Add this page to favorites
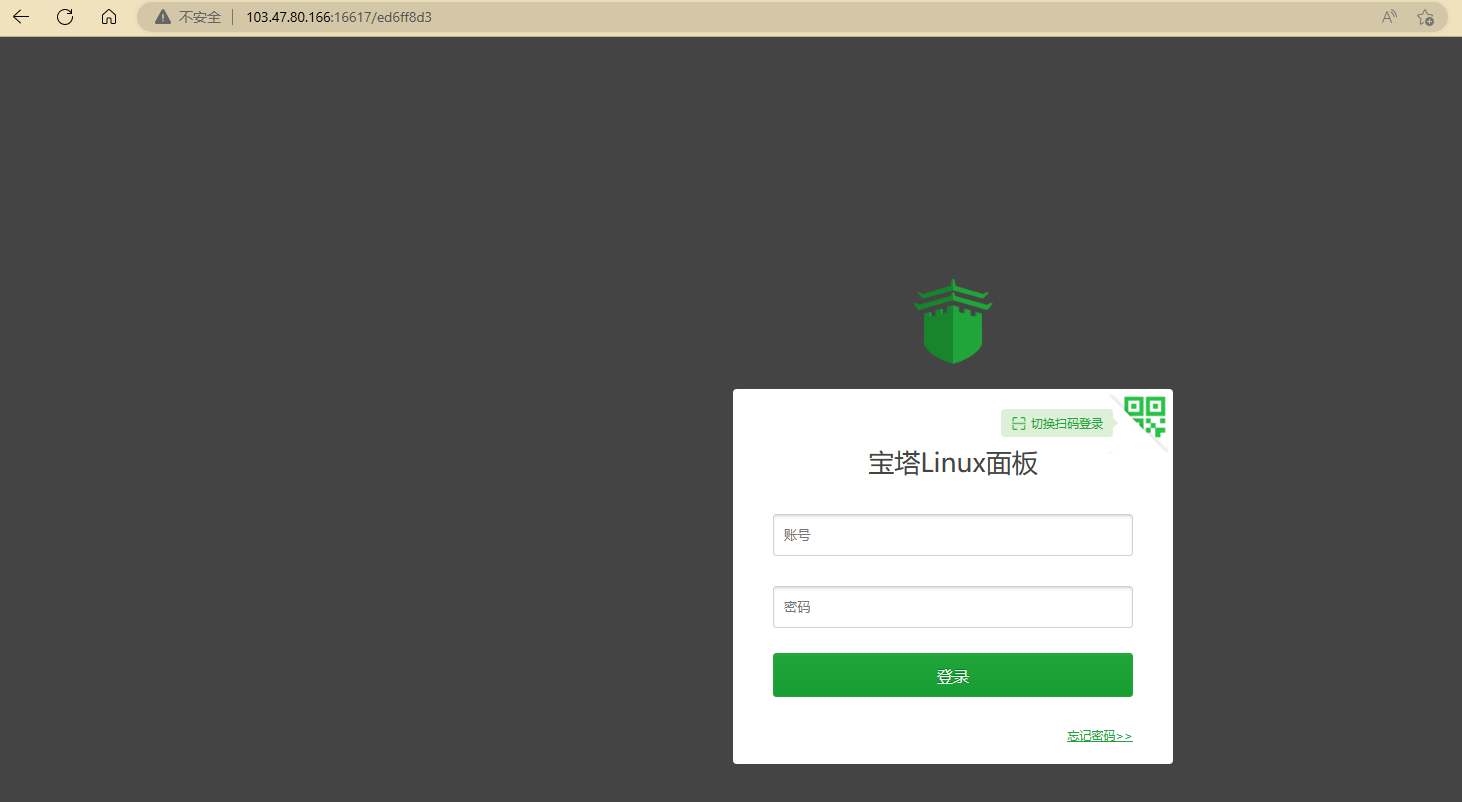This screenshot has height=802, width=1462. [1425, 17]
